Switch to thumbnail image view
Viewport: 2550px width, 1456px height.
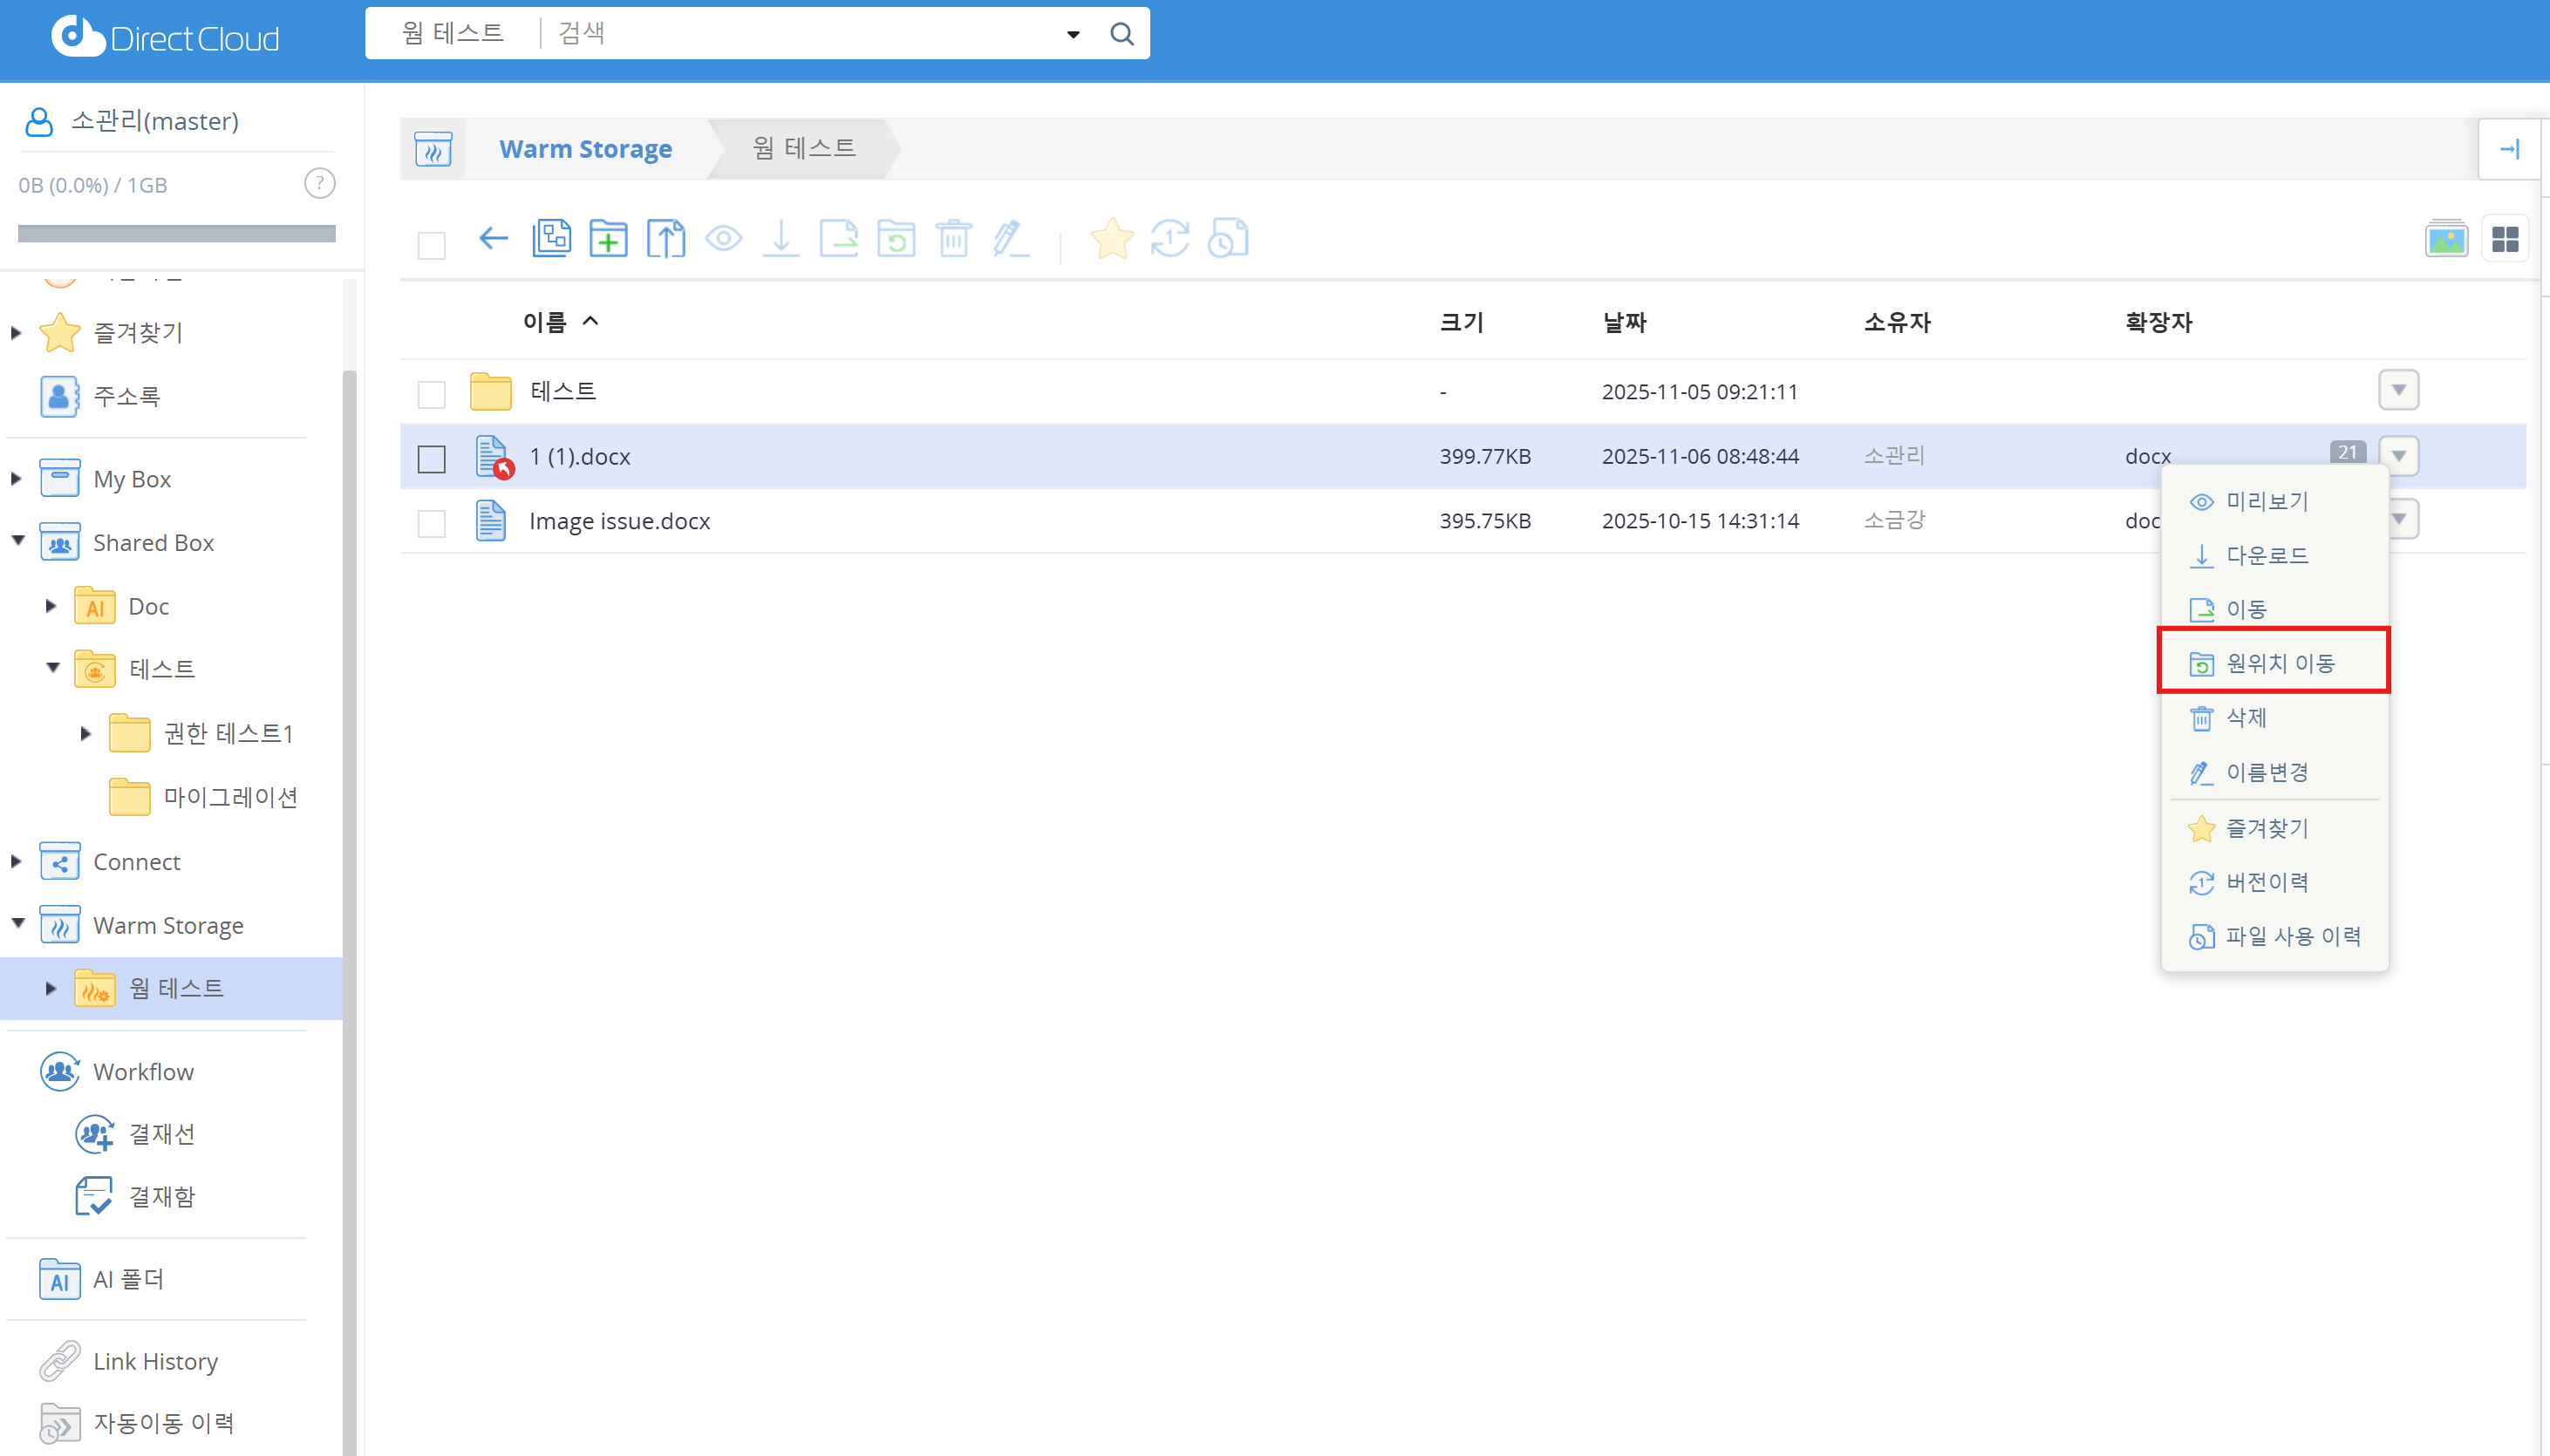click(x=2446, y=240)
